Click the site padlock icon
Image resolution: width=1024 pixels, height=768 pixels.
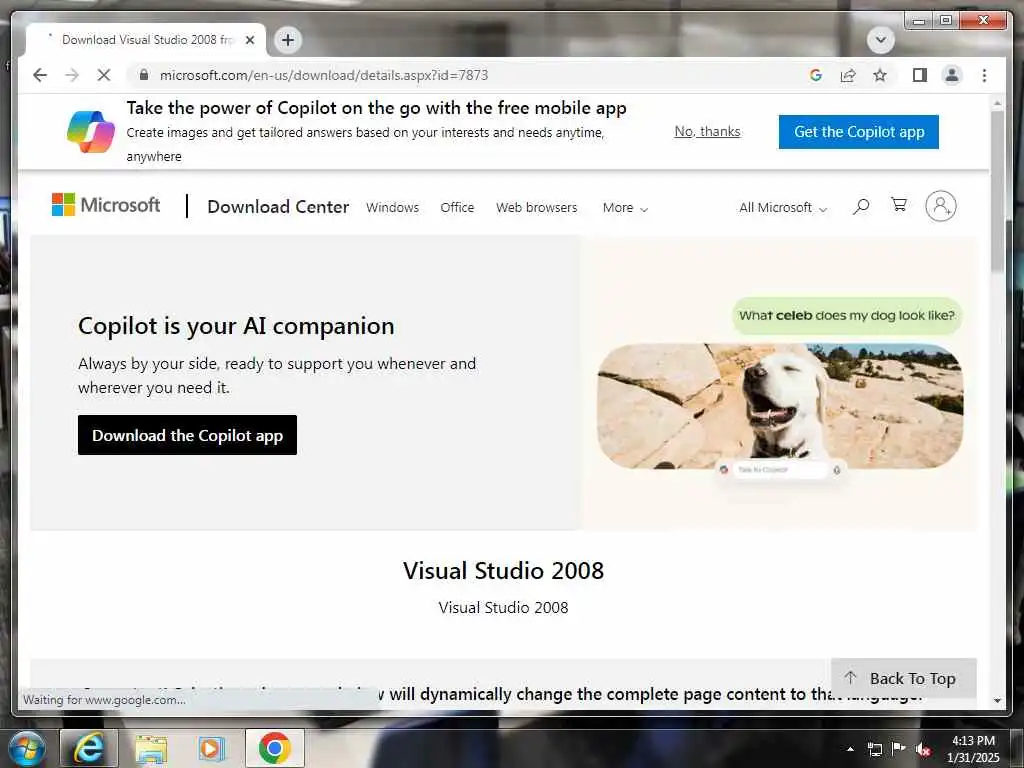(x=144, y=75)
